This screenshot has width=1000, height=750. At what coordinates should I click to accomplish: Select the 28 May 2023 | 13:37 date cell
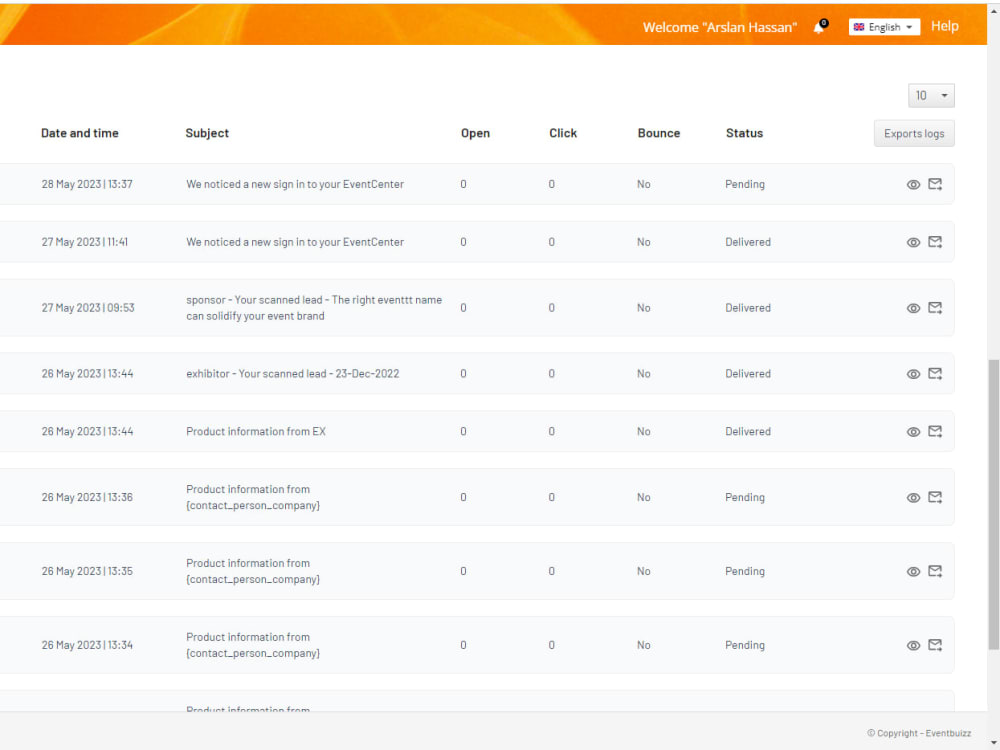click(x=87, y=184)
